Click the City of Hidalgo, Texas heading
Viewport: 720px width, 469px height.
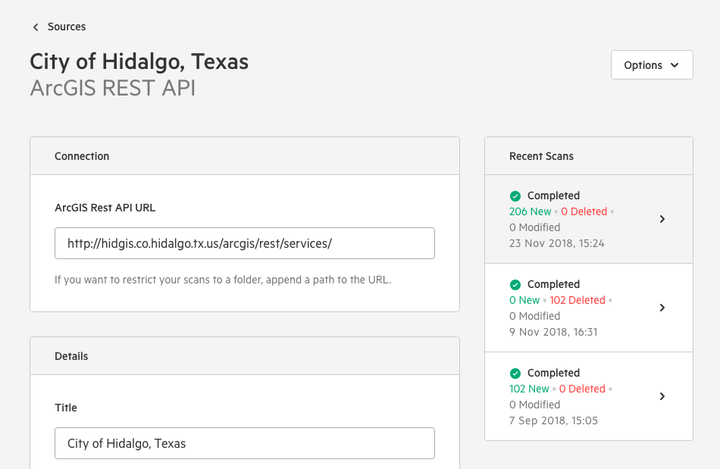(x=139, y=62)
